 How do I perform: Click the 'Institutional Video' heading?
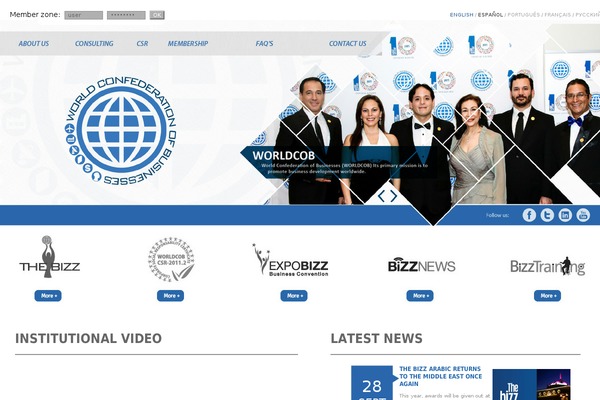(88, 338)
